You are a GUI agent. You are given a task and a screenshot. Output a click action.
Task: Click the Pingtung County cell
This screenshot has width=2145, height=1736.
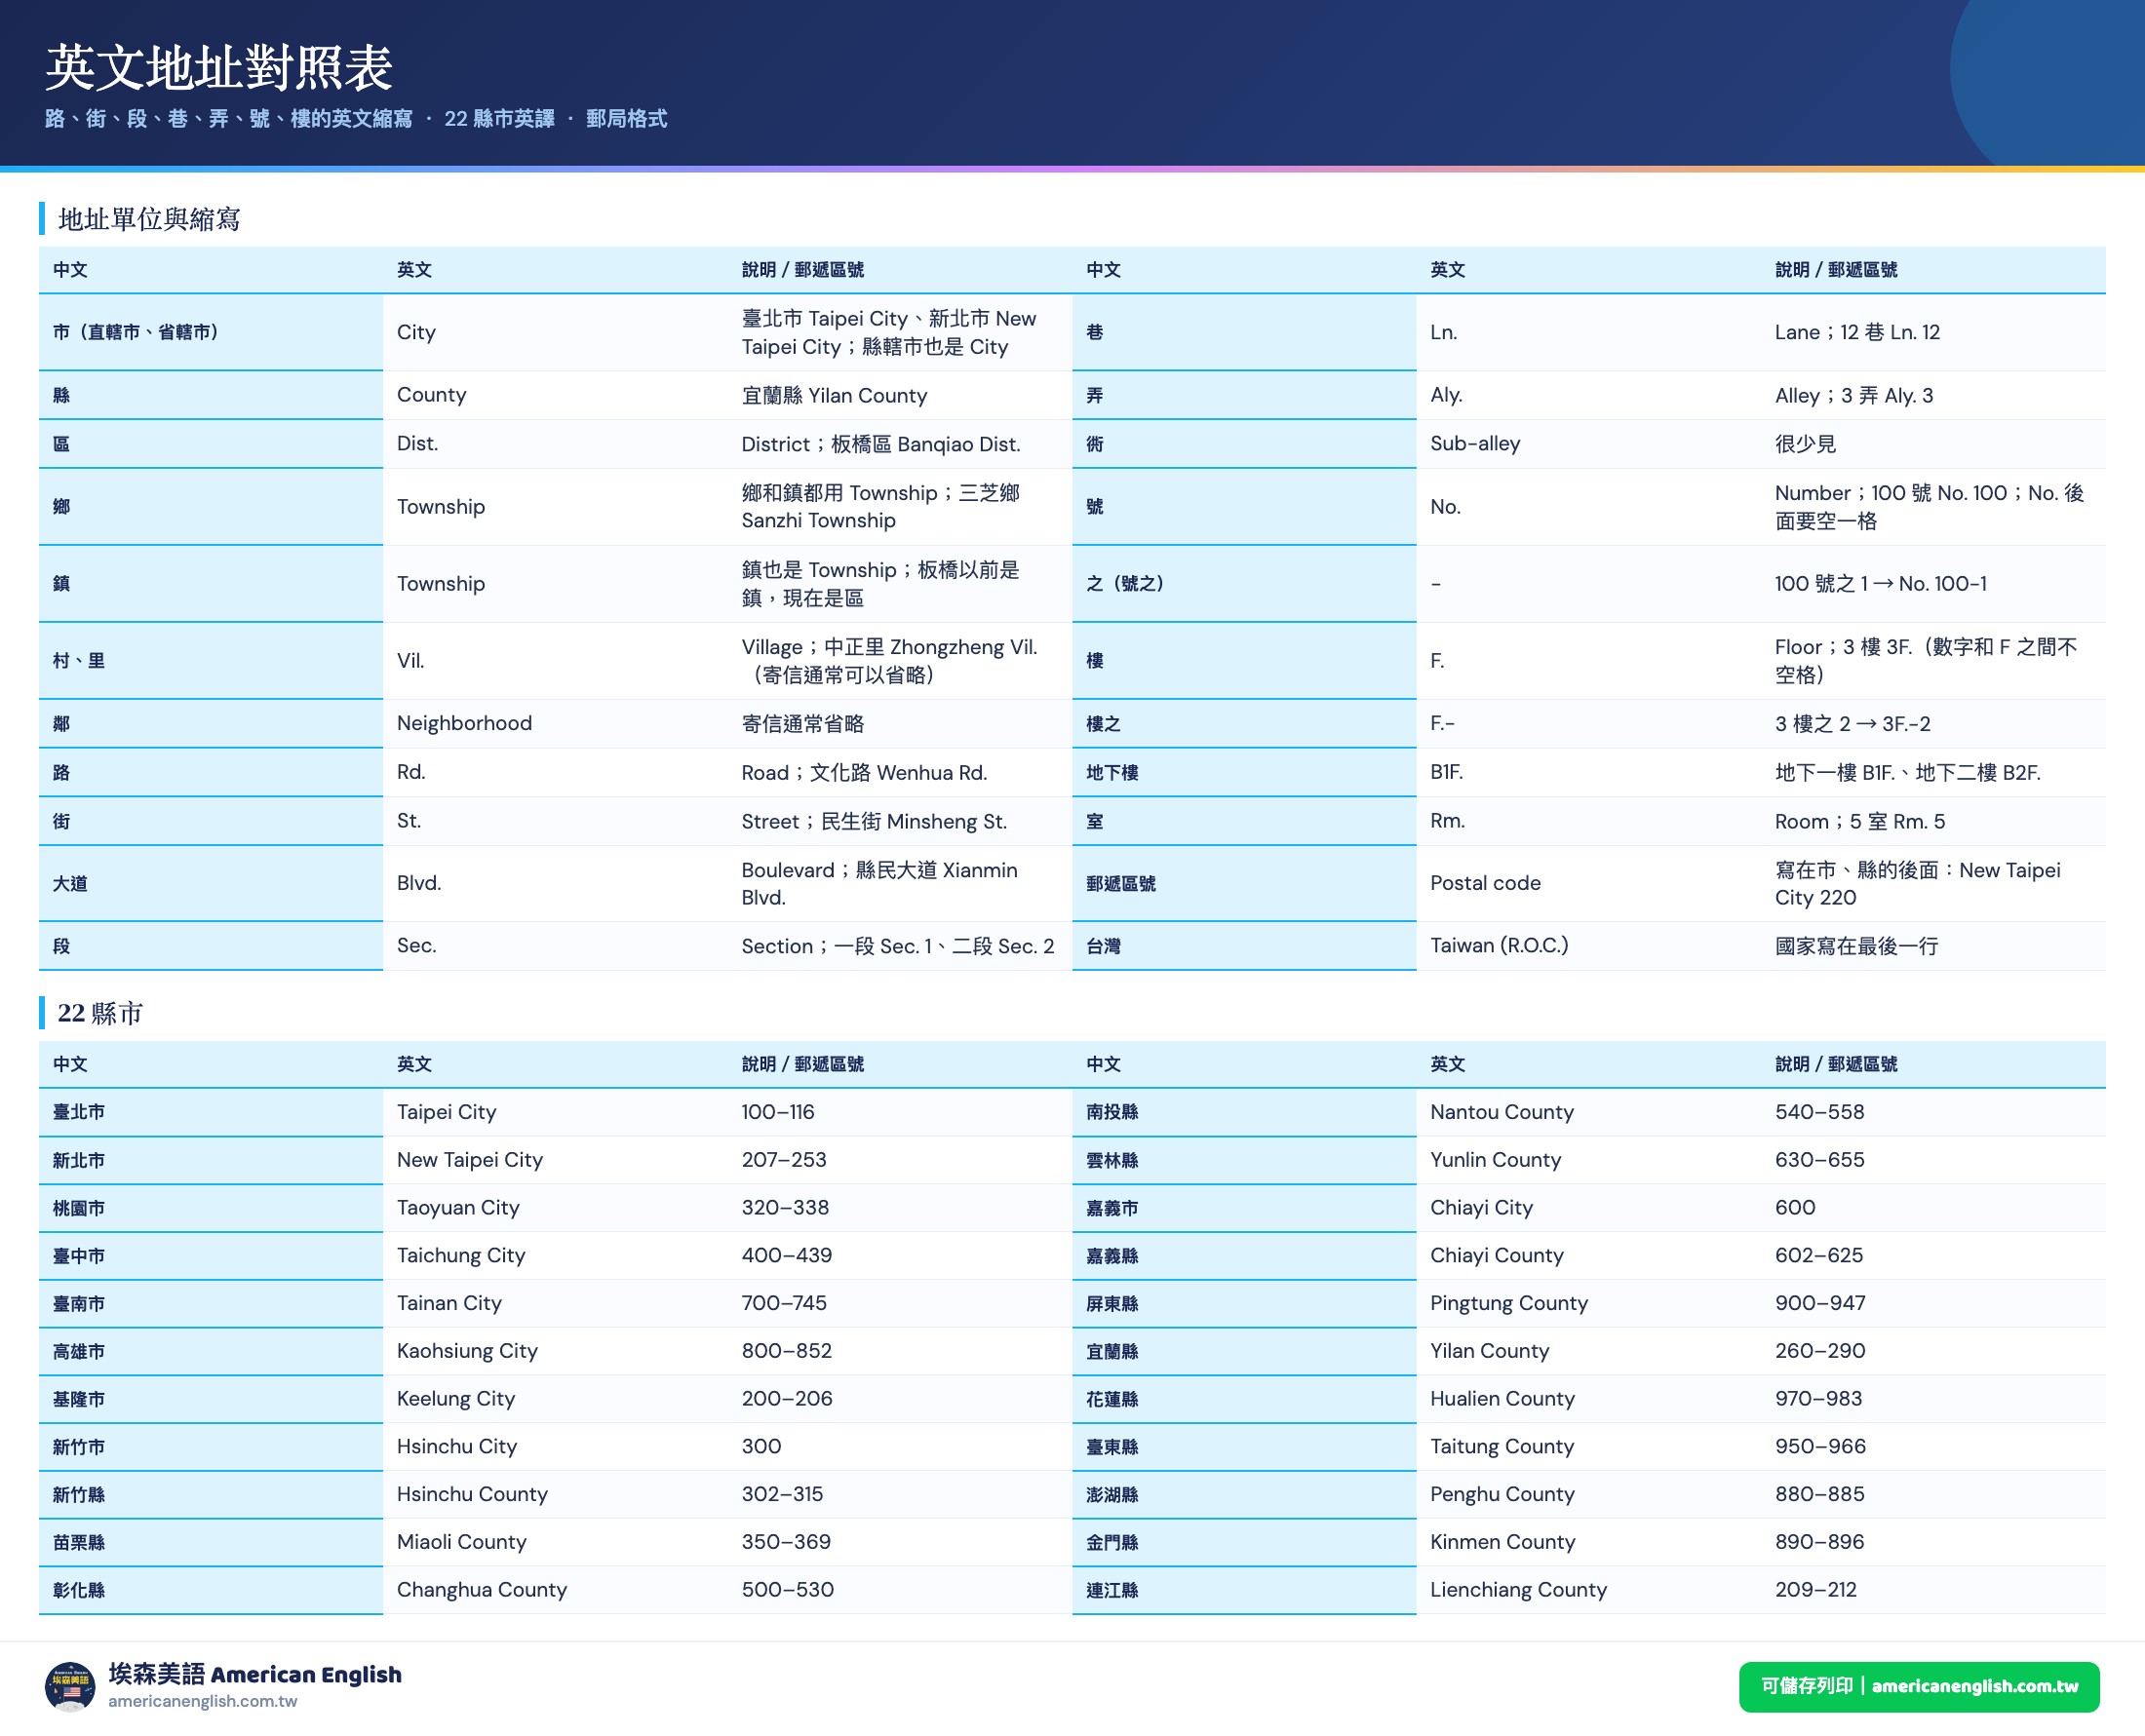tap(1589, 1303)
